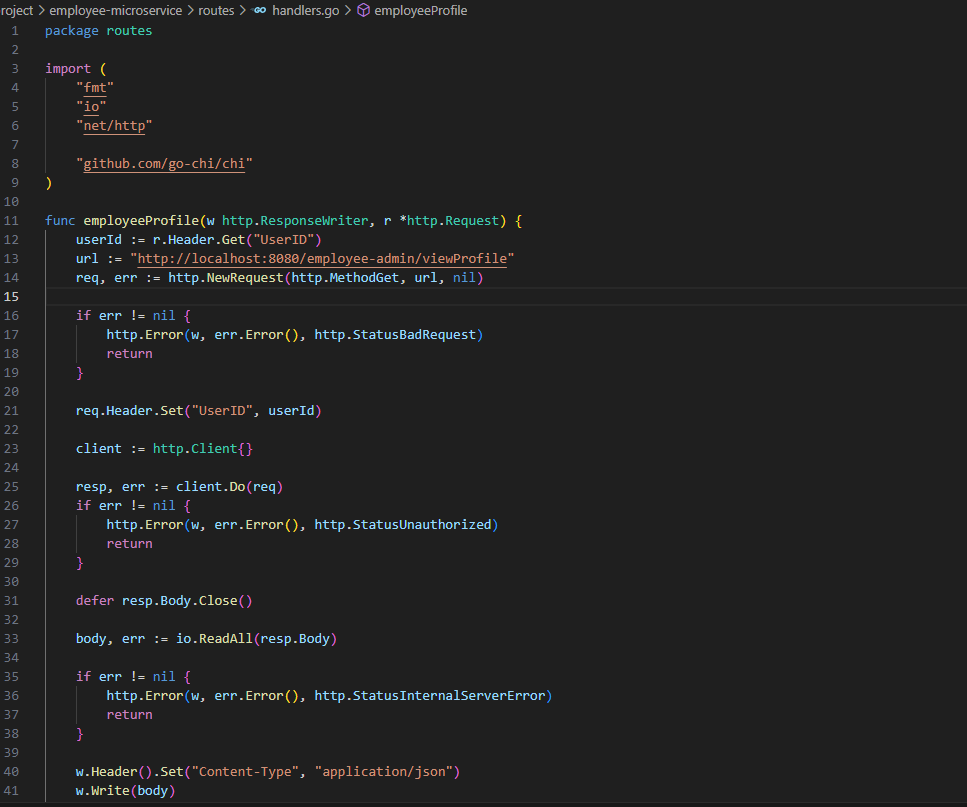The width and height of the screenshot is (967, 807).
Task: Expand chevron after handlers.go breadcrumb
Action: click(347, 10)
